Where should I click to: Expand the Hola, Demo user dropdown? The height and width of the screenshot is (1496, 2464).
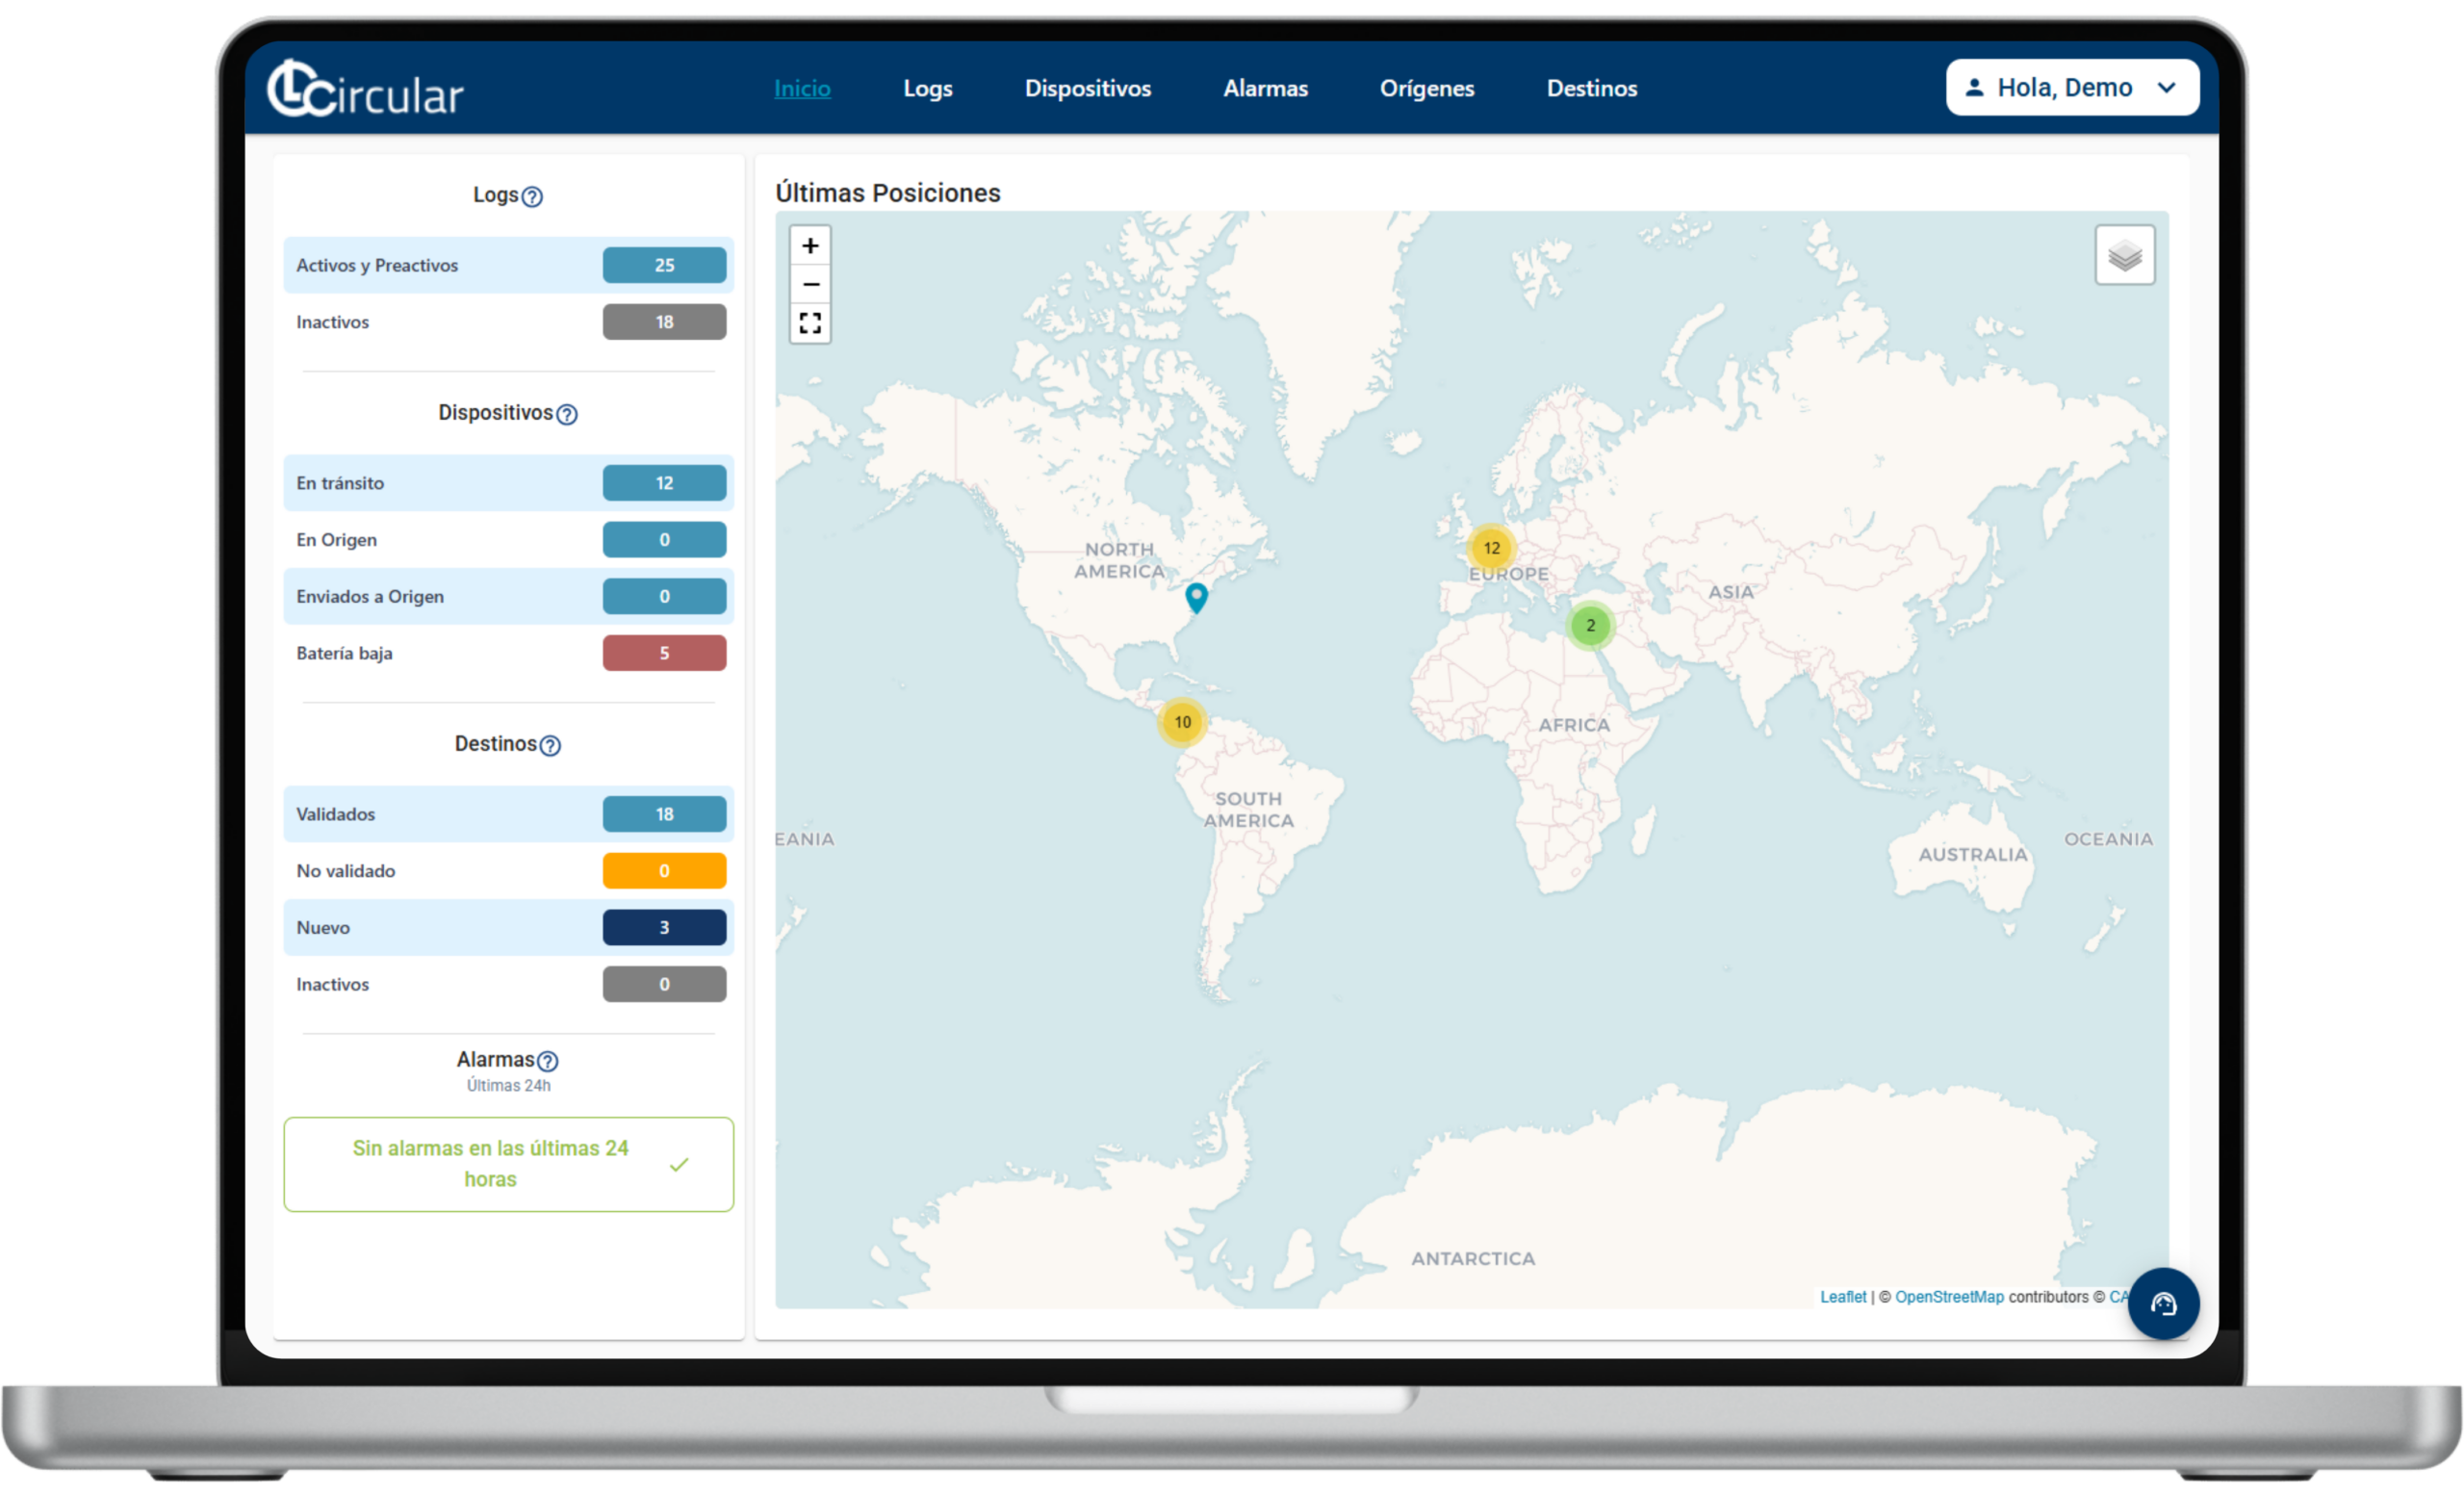click(2071, 88)
